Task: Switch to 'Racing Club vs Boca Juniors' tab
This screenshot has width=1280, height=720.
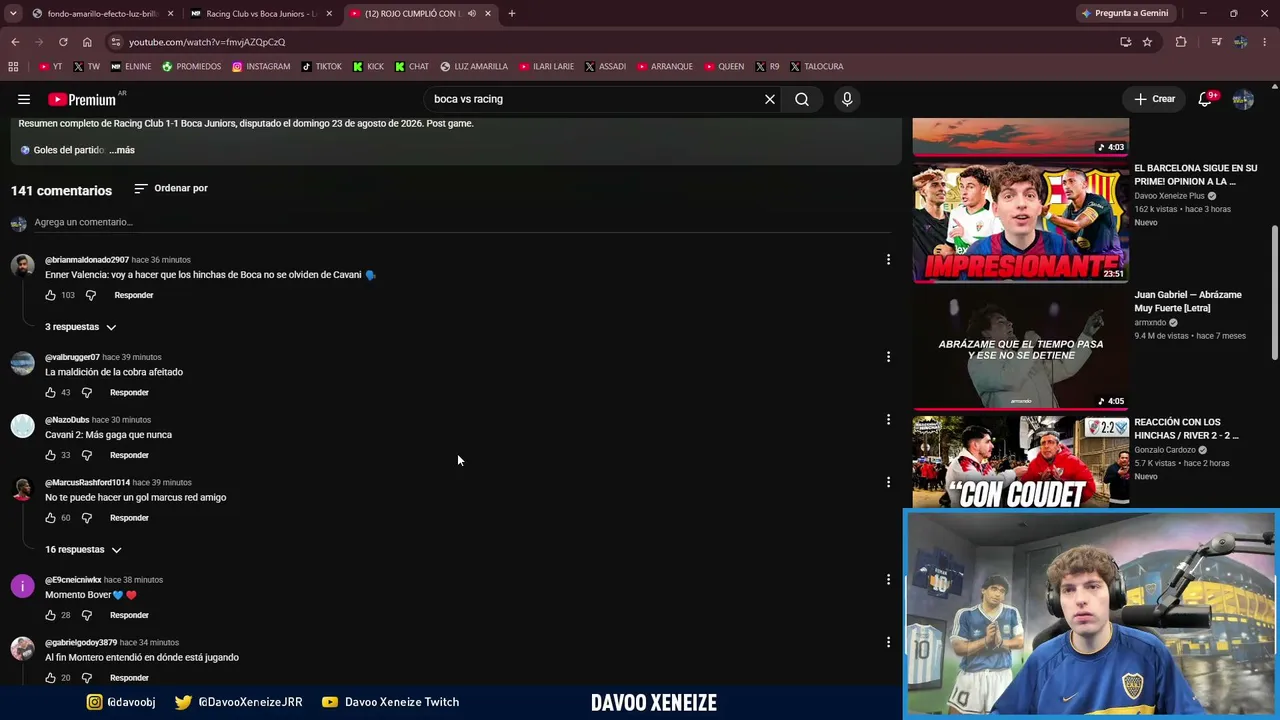Action: [x=261, y=14]
